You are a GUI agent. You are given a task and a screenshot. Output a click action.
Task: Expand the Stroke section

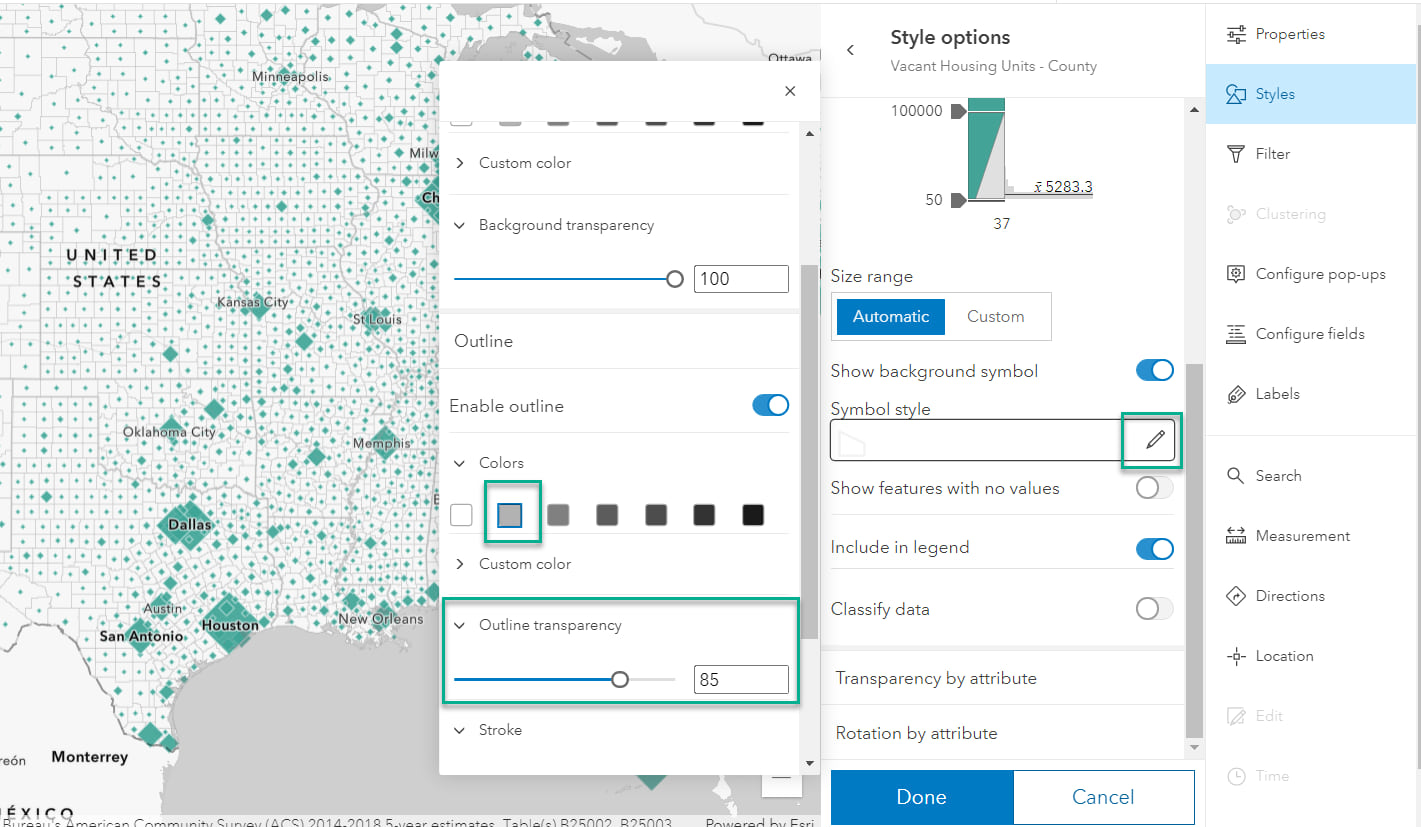coord(460,730)
